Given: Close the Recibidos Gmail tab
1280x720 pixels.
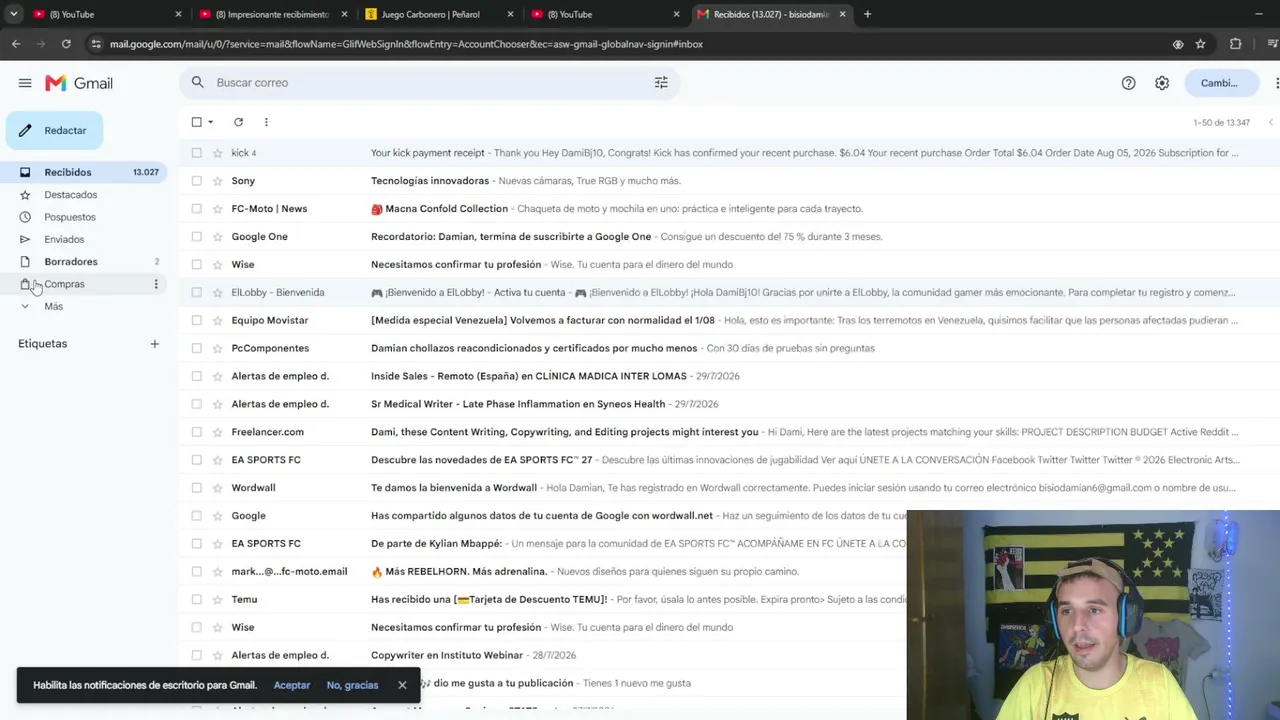Looking at the screenshot, I should (842, 14).
